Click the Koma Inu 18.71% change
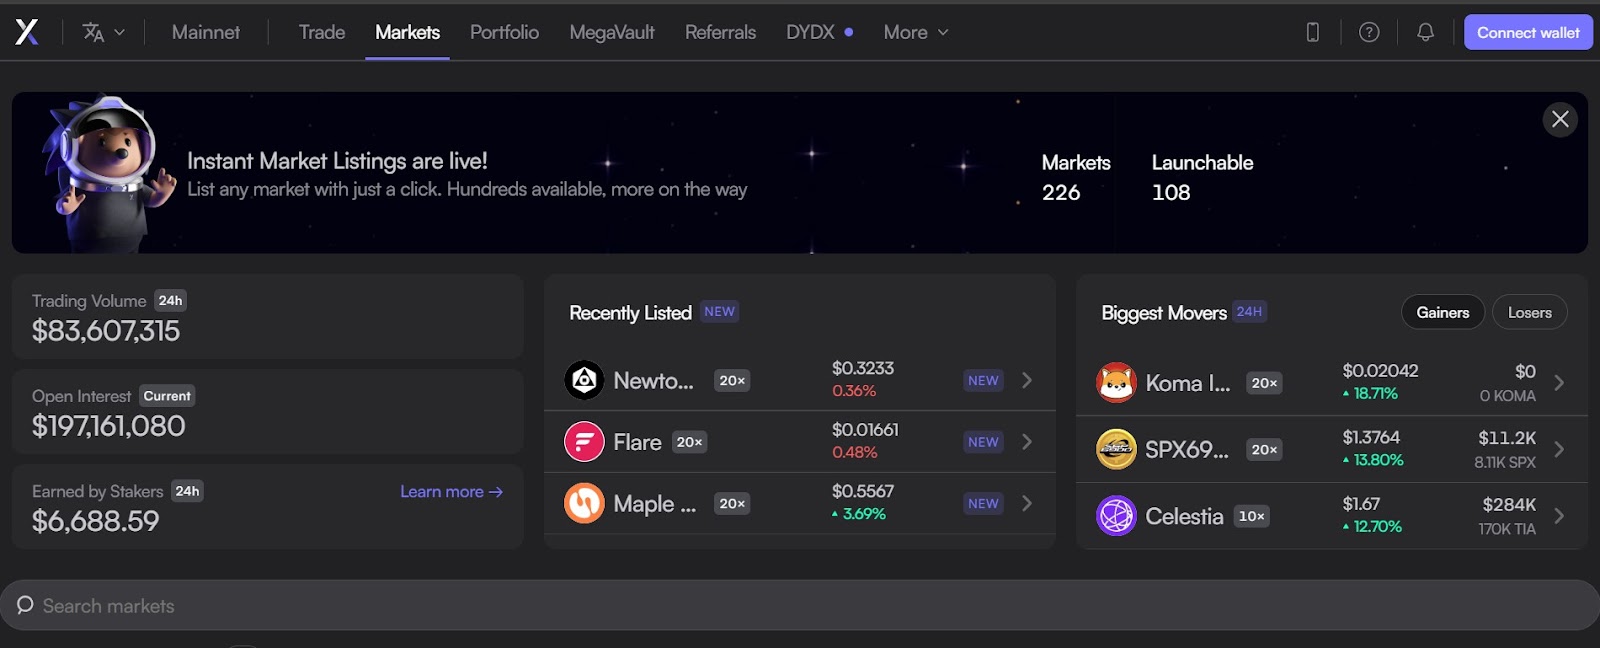1600x648 pixels. pos(1370,394)
